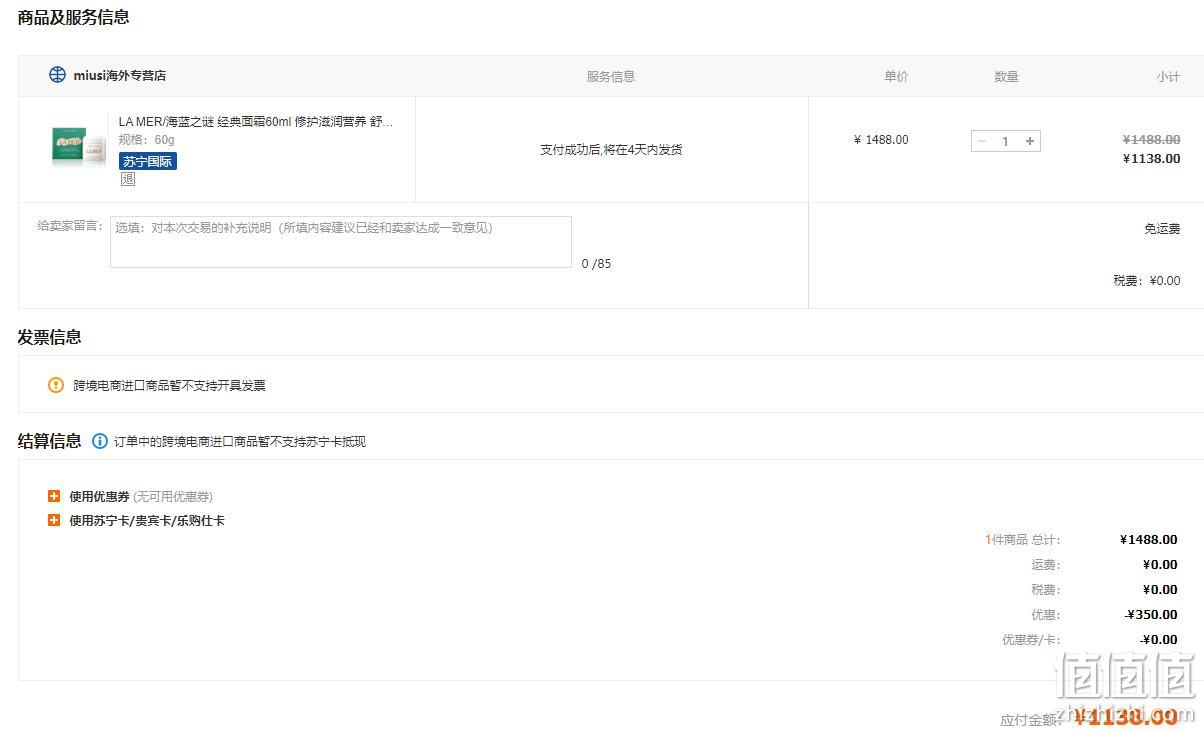Click the 使用苏宁卡/贵宾卡/乐购仕卡 label
Viewport: 1204px width, 731px height.
(x=147, y=521)
